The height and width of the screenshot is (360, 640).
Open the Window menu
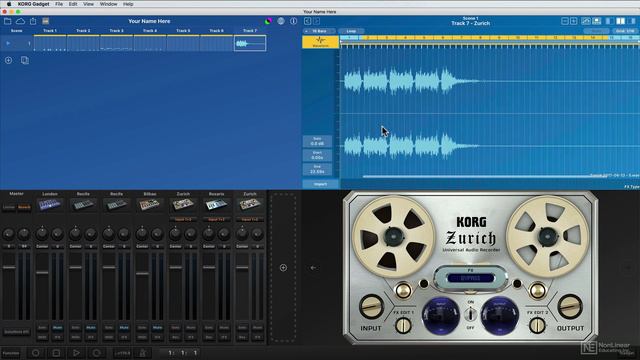[x=108, y=4]
